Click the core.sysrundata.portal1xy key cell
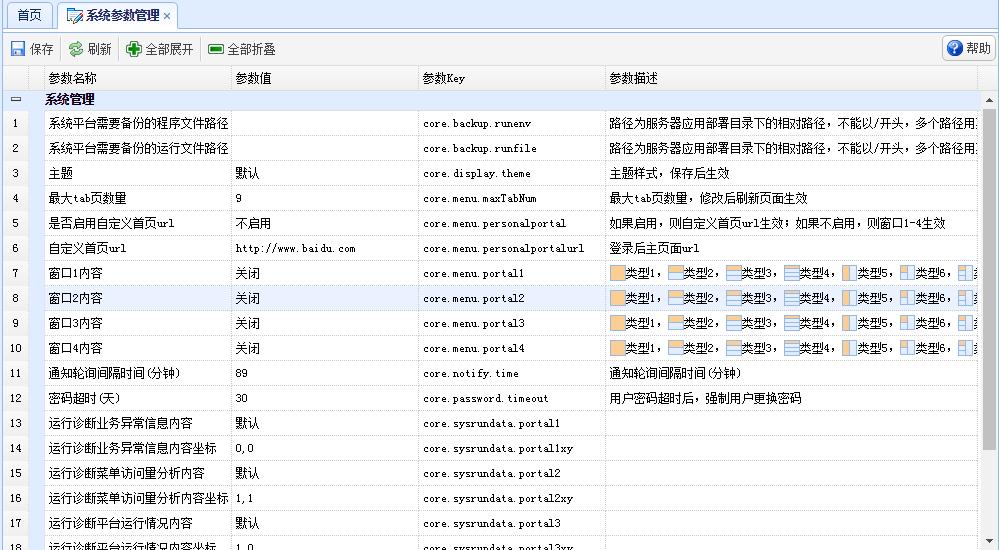Viewport: 999px width, 550px height. pyautogui.click(x=512, y=448)
